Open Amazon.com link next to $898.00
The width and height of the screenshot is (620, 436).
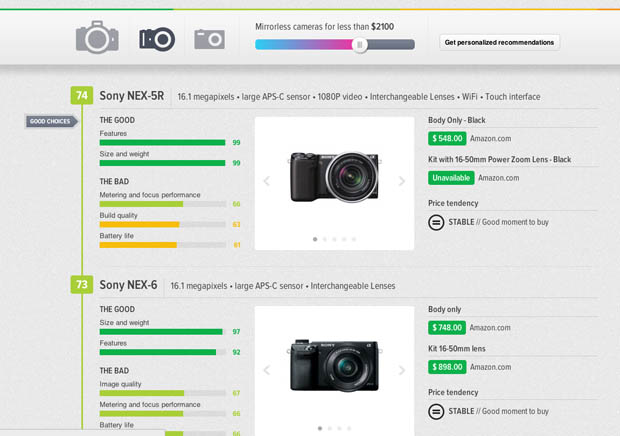pos(490,367)
